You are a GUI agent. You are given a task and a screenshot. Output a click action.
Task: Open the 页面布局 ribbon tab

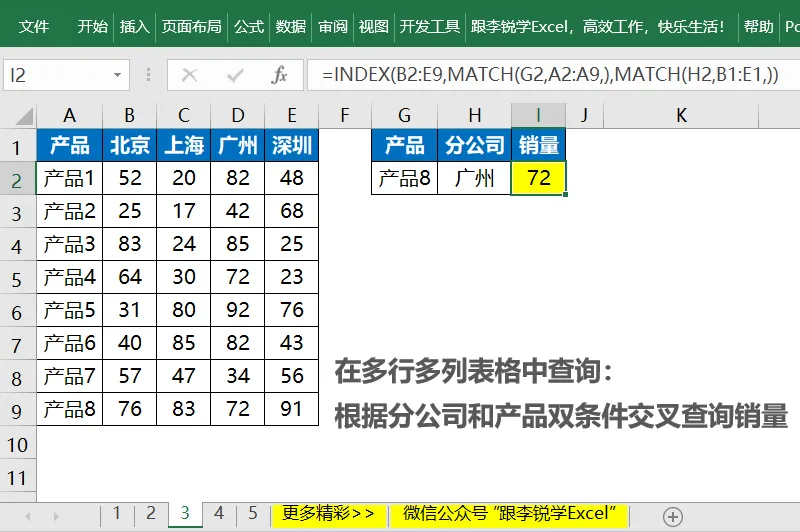tap(192, 26)
